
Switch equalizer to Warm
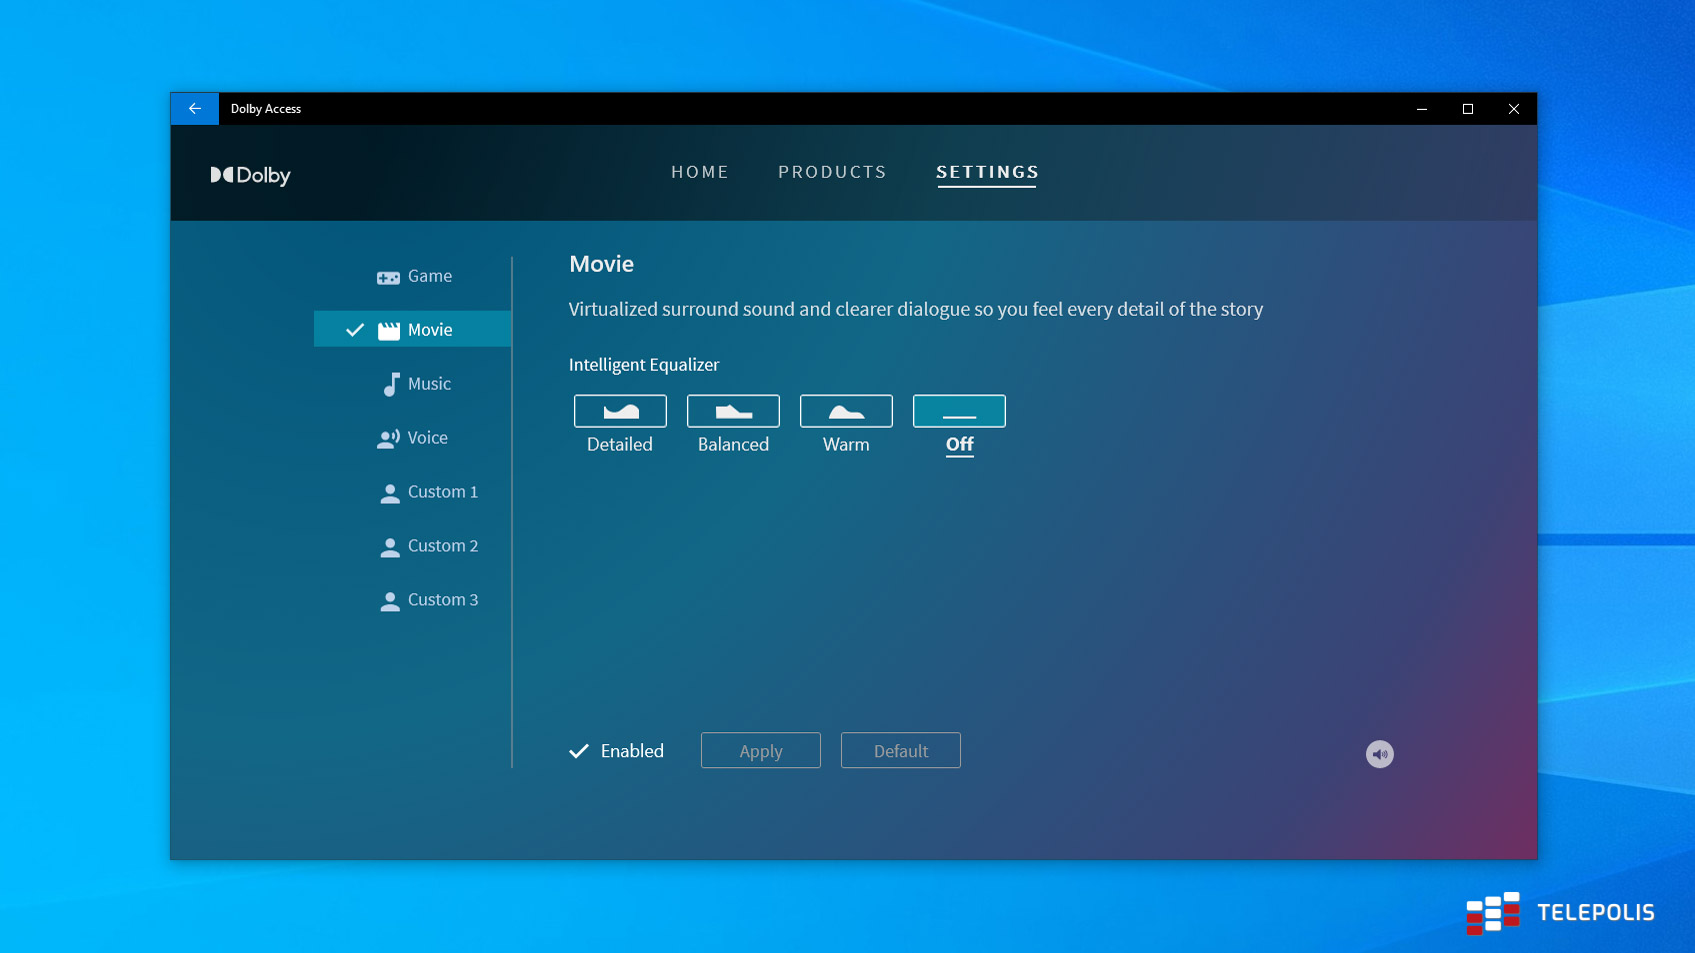[x=846, y=411]
